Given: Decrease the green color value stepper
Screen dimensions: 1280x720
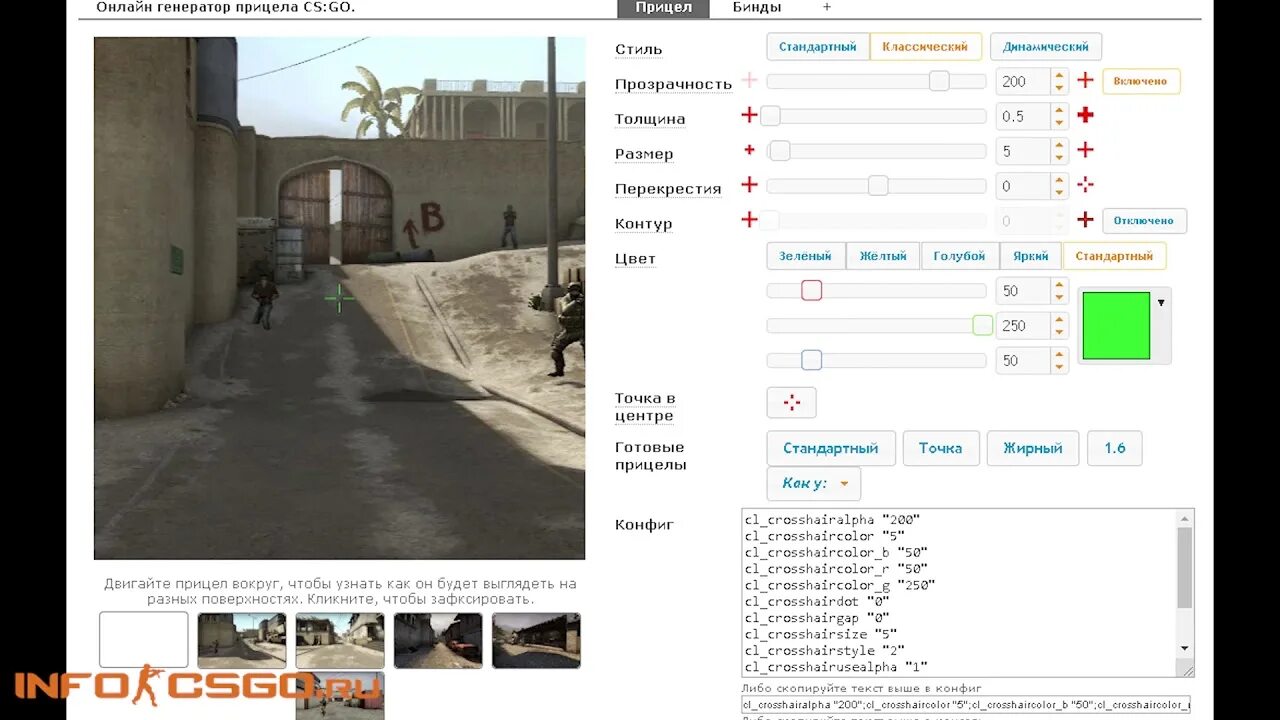Looking at the screenshot, I should coord(1059,332).
